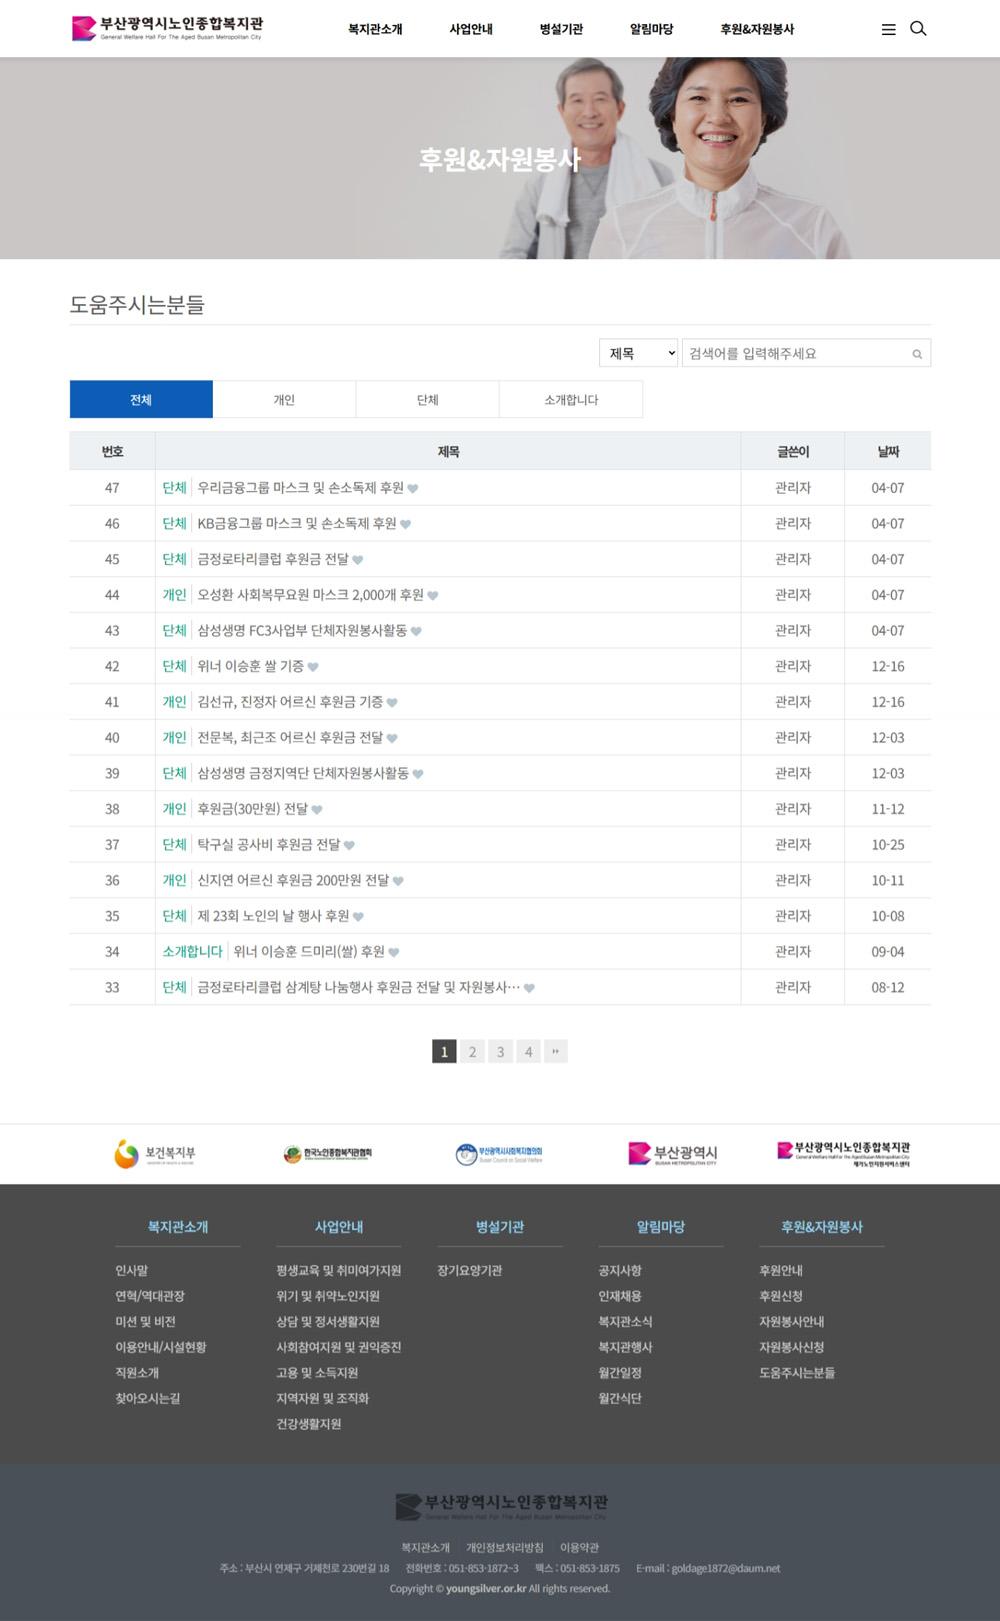Open post 우리금융그룹 마스크 및 손소독제 후원
Image resolution: width=1000 pixels, height=1621 pixels.
(x=300, y=488)
